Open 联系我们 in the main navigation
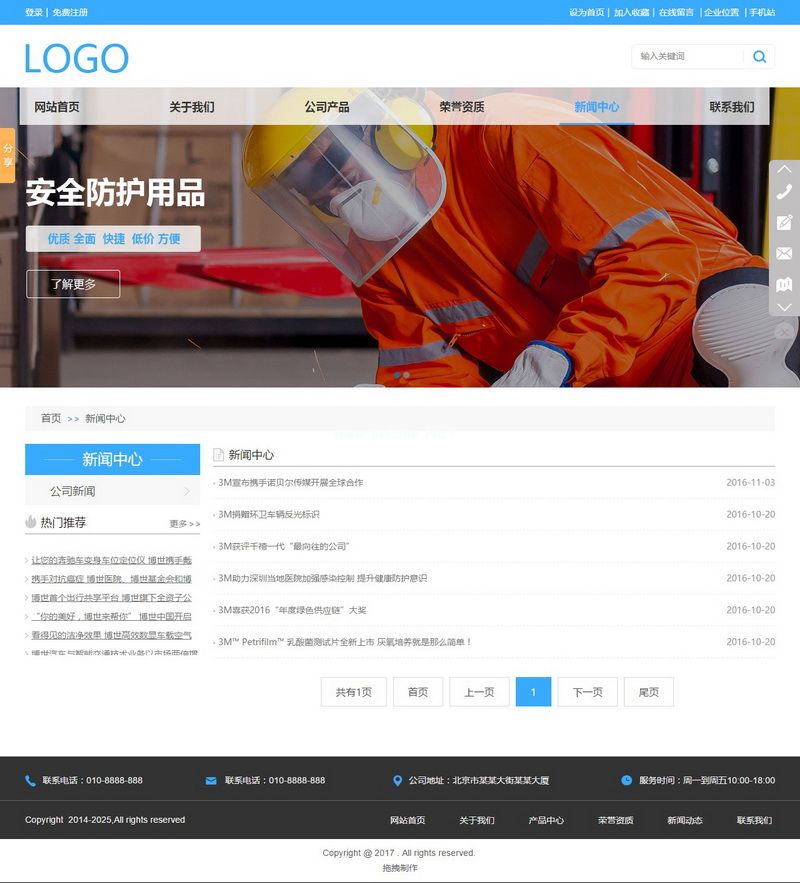 732,107
